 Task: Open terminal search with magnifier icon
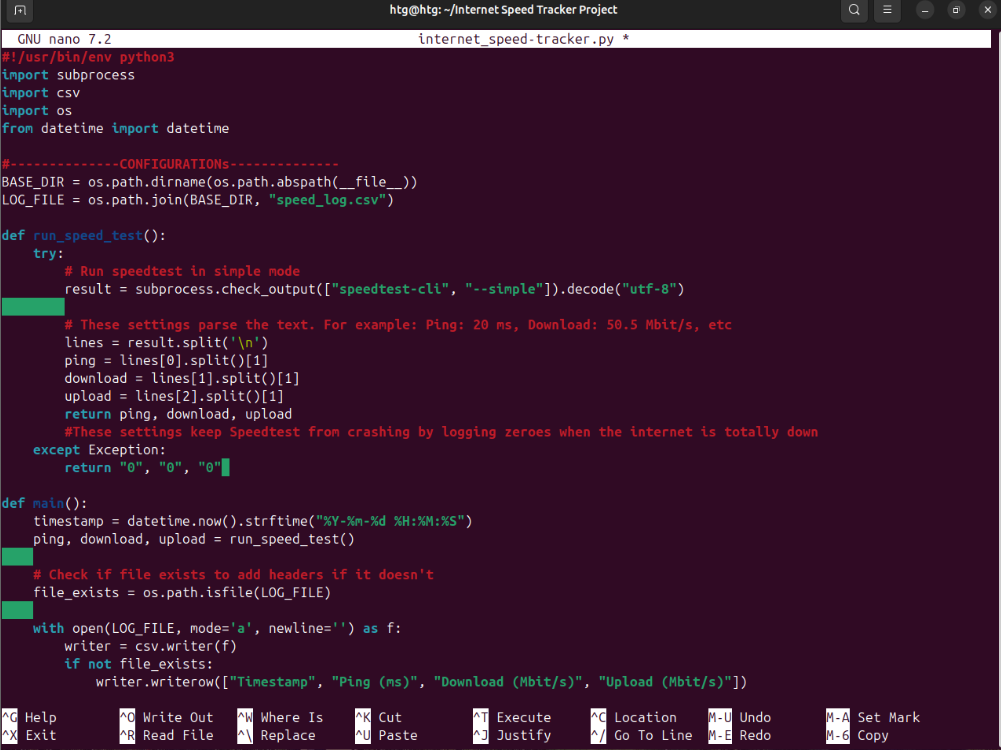point(854,10)
